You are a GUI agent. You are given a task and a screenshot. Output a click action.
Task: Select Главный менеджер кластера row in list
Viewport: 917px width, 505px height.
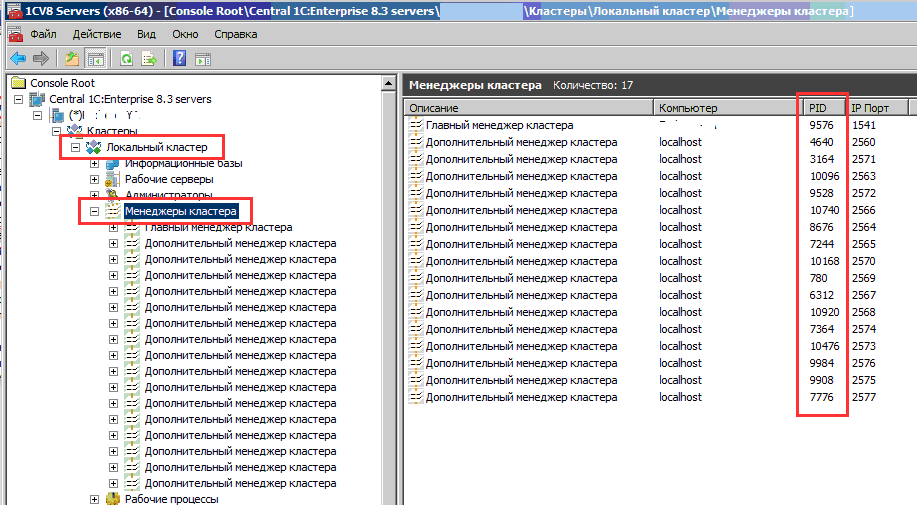pos(499,125)
